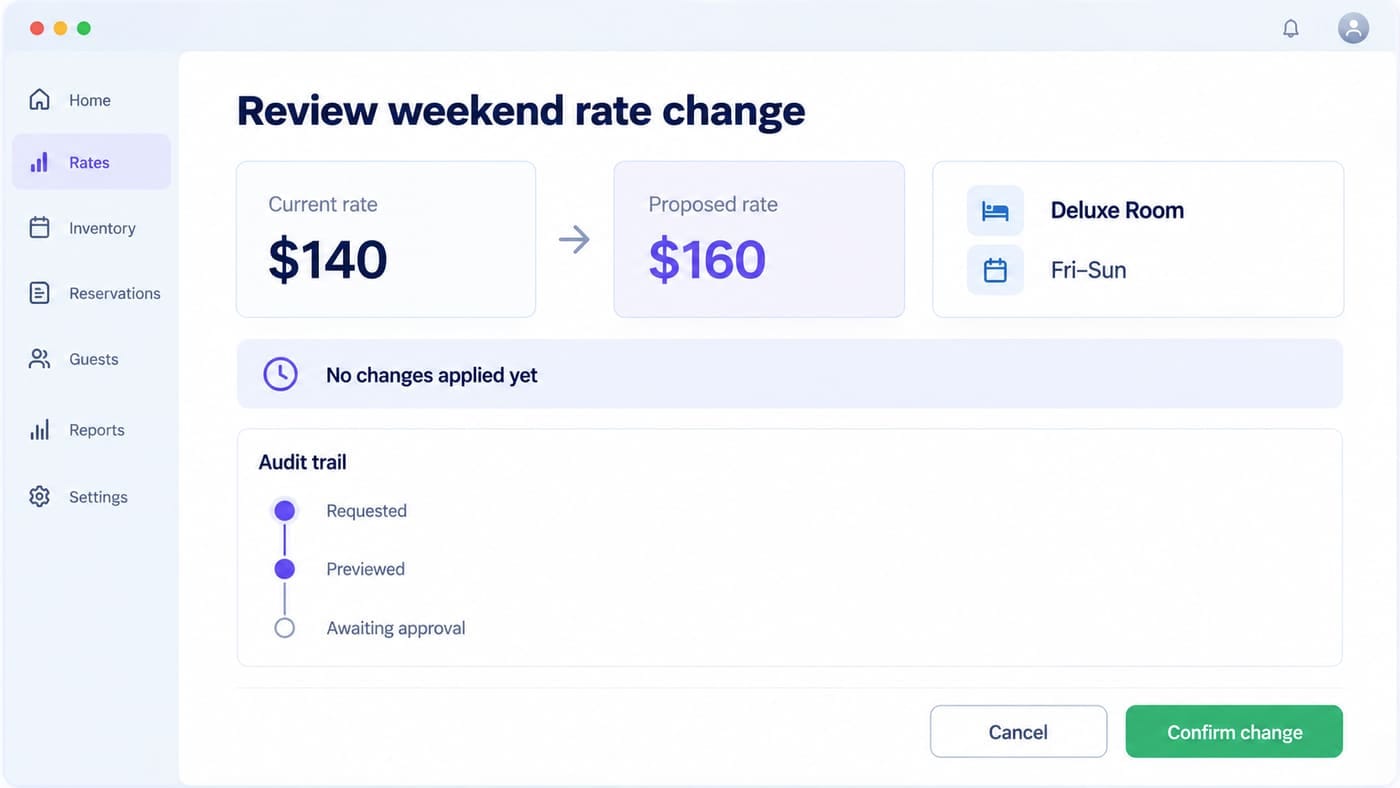The height and width of the screenshot is (788, 1400).
Task: Click the Guests people icon
Action: [x=39, y=359]
